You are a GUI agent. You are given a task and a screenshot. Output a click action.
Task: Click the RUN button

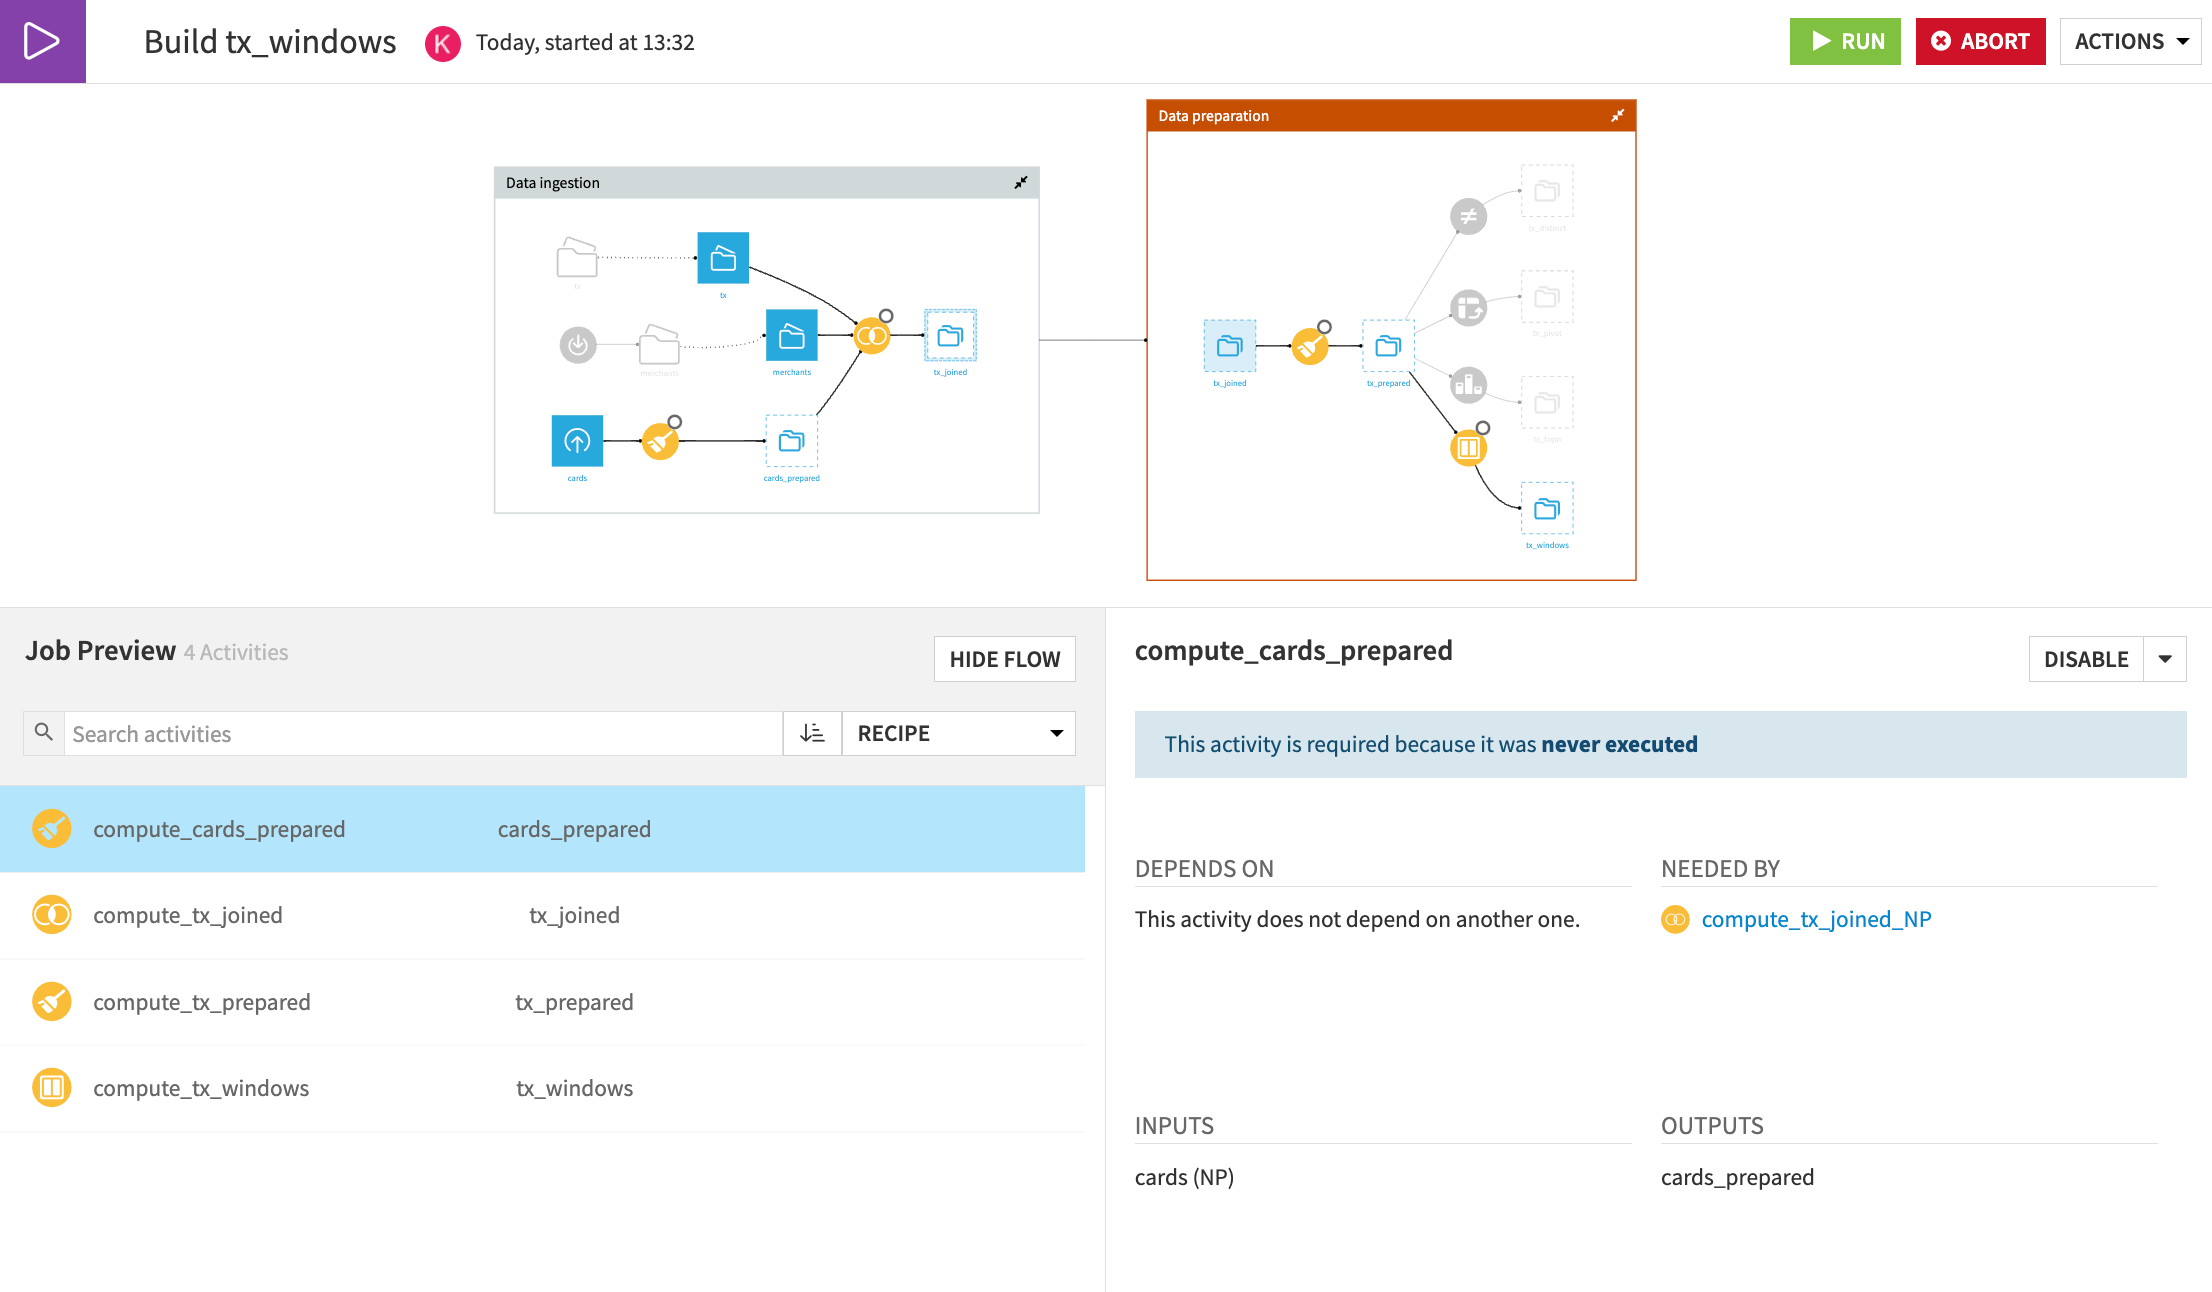[x=1845, y=41]
